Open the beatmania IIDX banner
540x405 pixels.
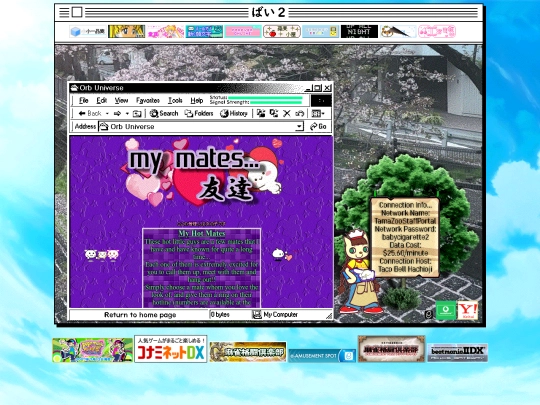pos(458,352)
